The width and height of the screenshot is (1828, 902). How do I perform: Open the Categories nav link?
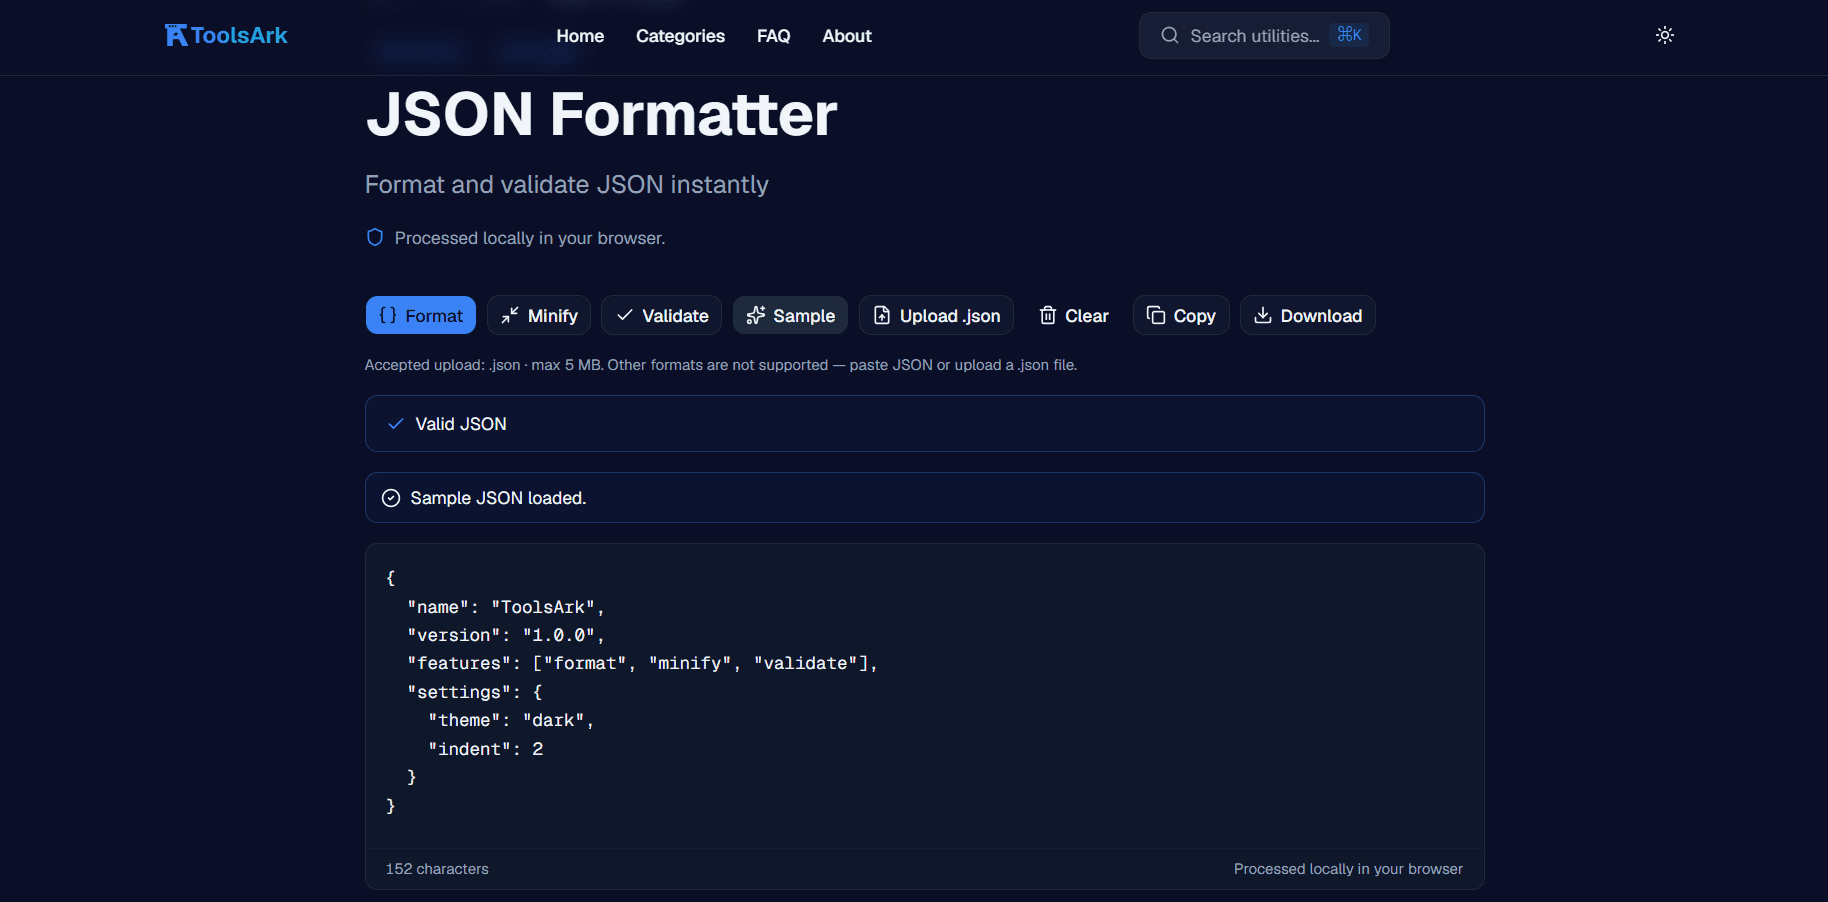(x=680, y=36)
